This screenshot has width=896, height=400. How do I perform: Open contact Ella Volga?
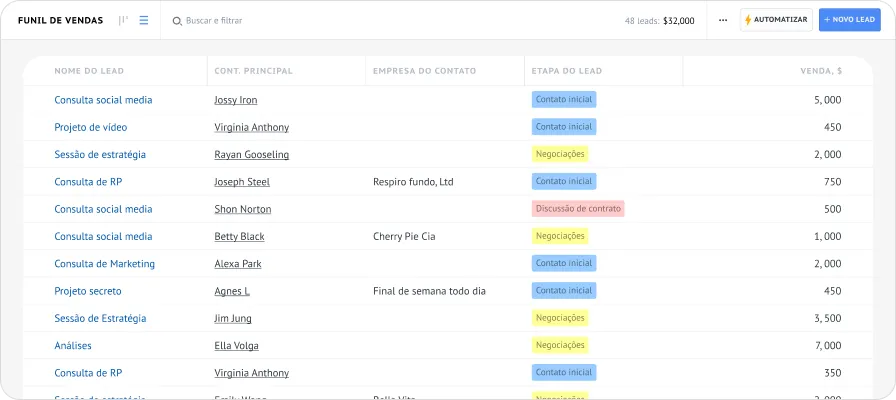click(x=237, y=346)
